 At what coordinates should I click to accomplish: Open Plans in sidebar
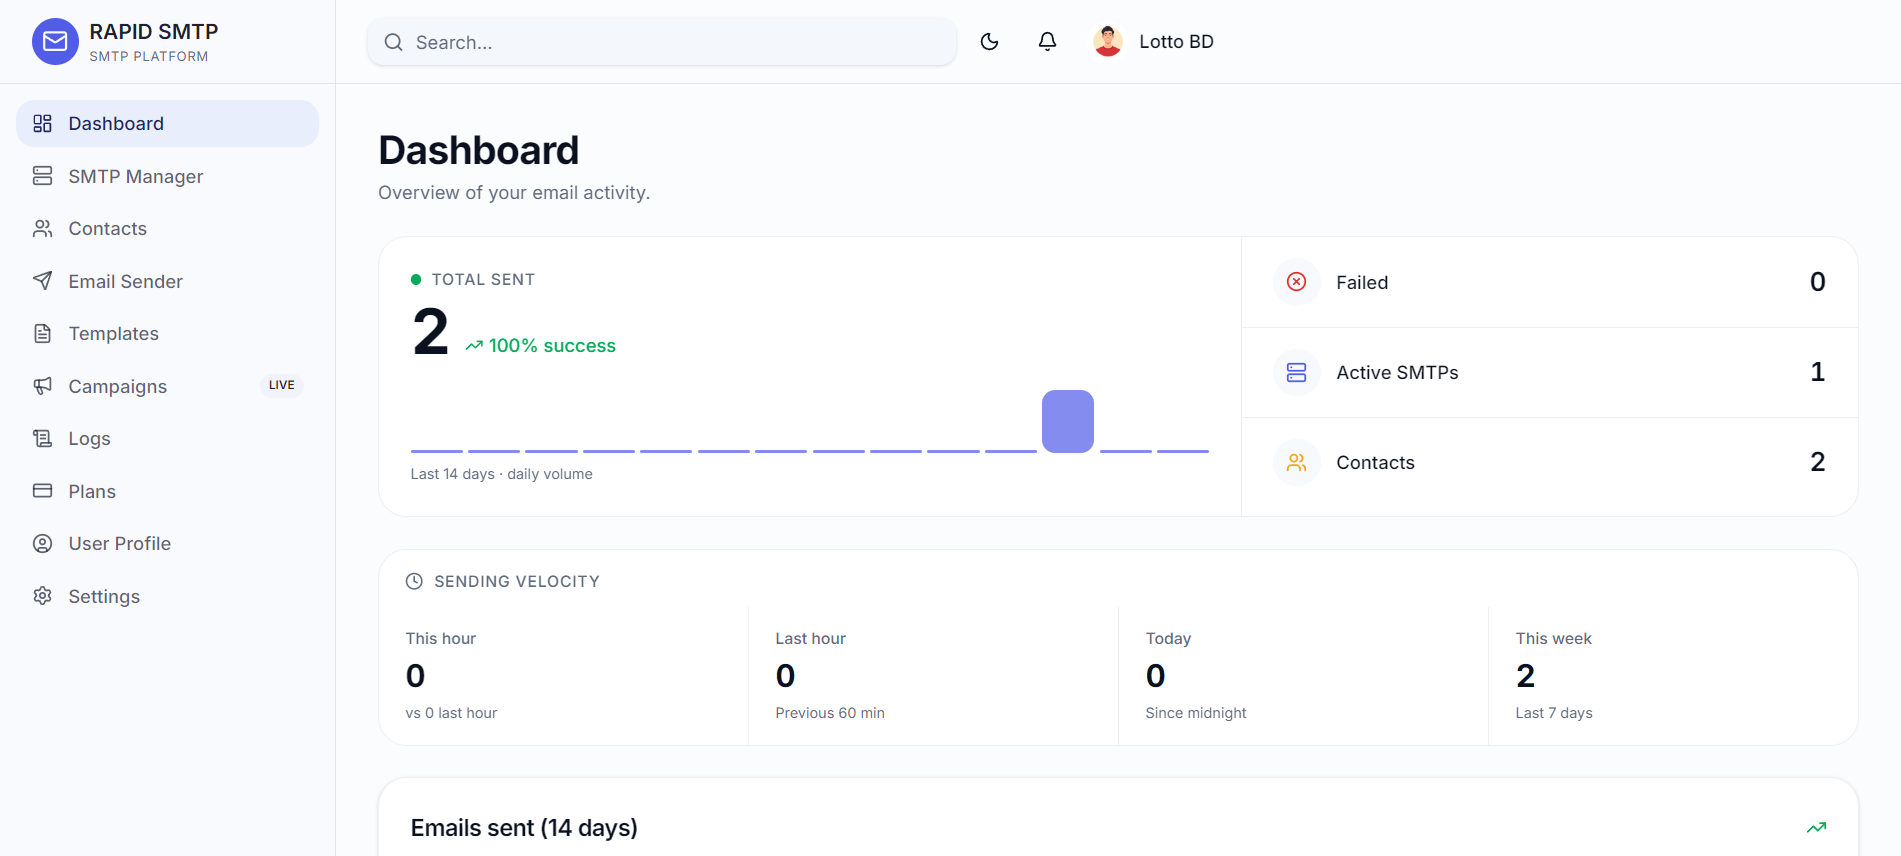pos(167,491)
